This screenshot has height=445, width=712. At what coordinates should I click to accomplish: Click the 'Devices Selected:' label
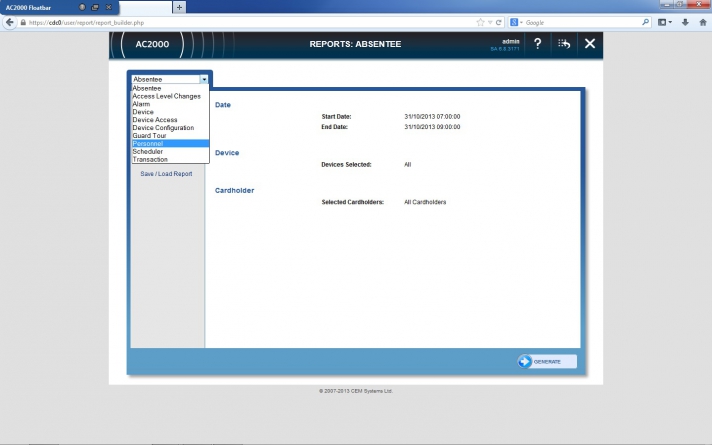coord(346,165)
